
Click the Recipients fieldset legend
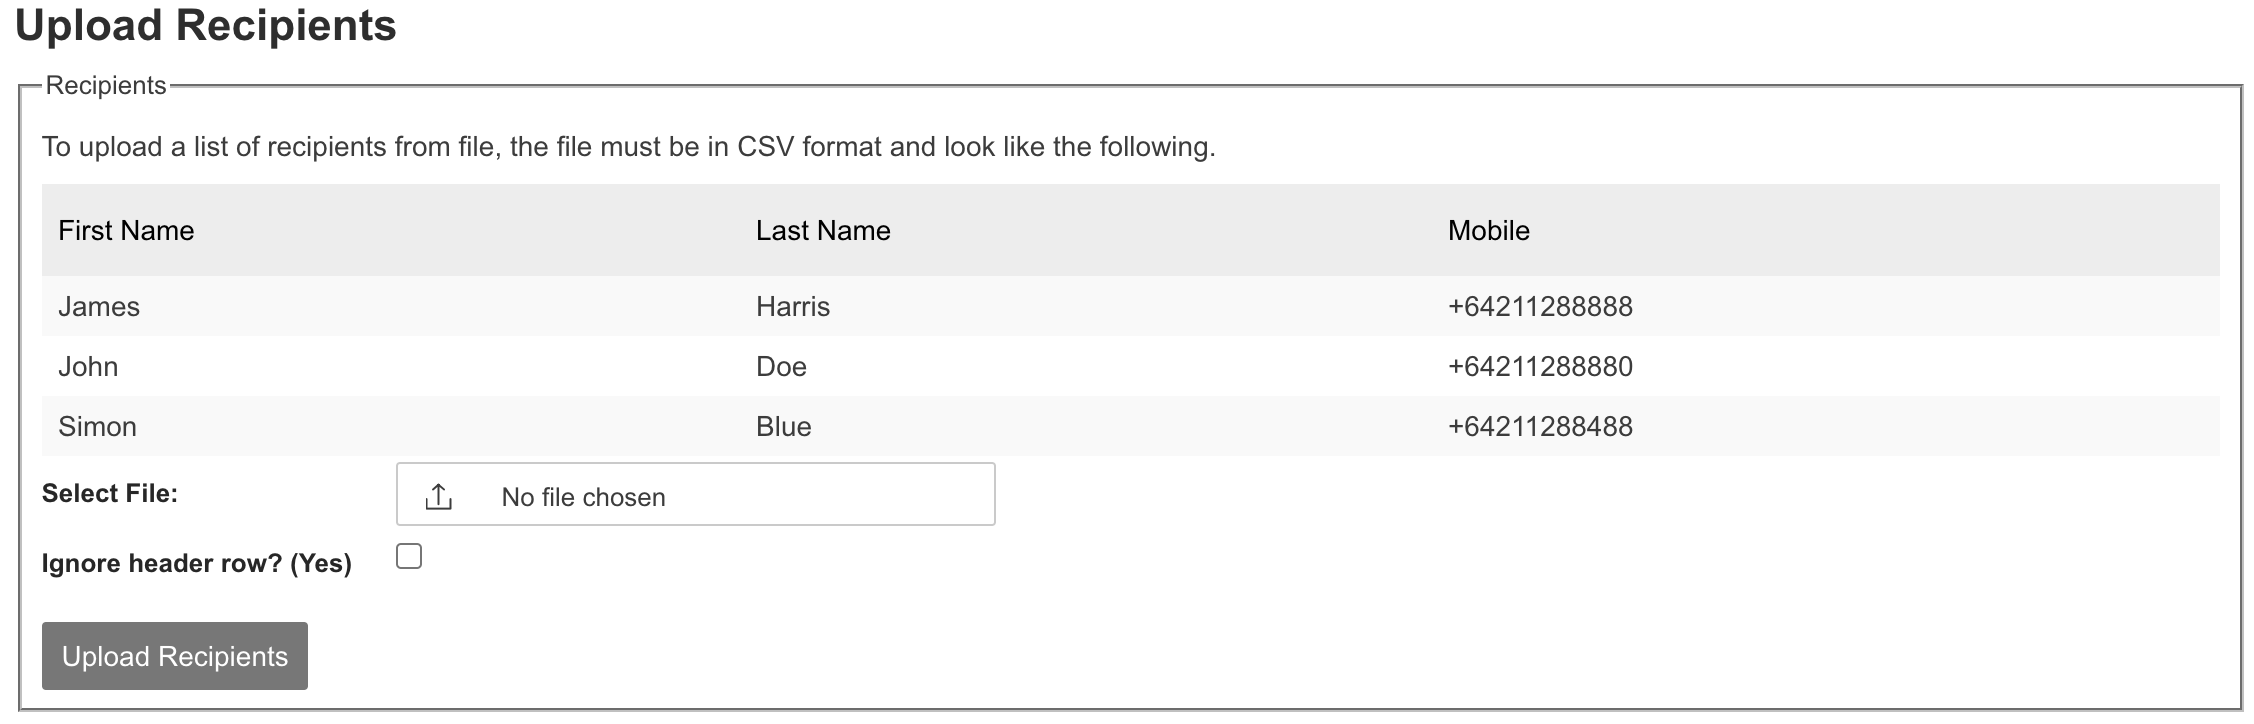(106, 86)
